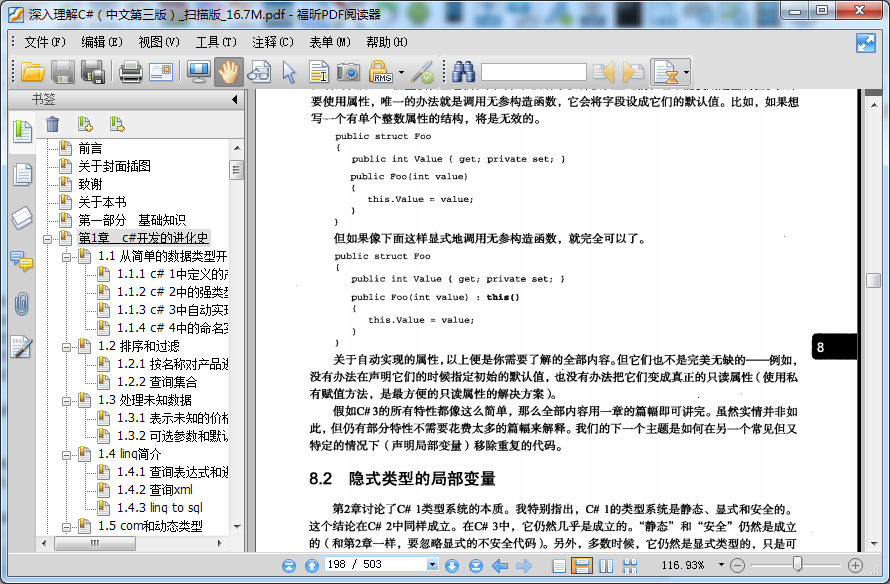Go to the next page
This screenshot has width=890, height=584.
pyautogui.click(x=452, y=565)
